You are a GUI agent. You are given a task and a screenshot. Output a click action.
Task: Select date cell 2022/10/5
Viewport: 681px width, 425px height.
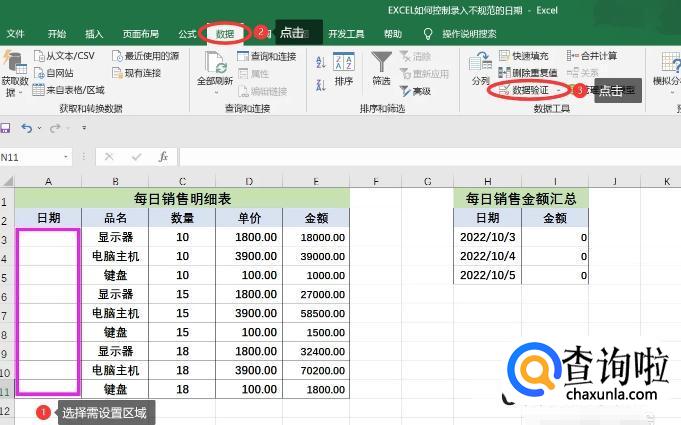487,275
